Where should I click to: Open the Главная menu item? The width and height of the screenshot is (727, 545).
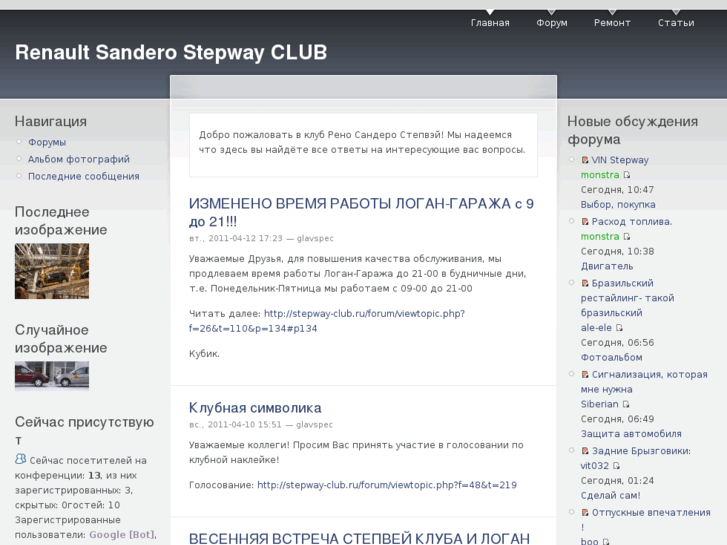click(490, 23)
